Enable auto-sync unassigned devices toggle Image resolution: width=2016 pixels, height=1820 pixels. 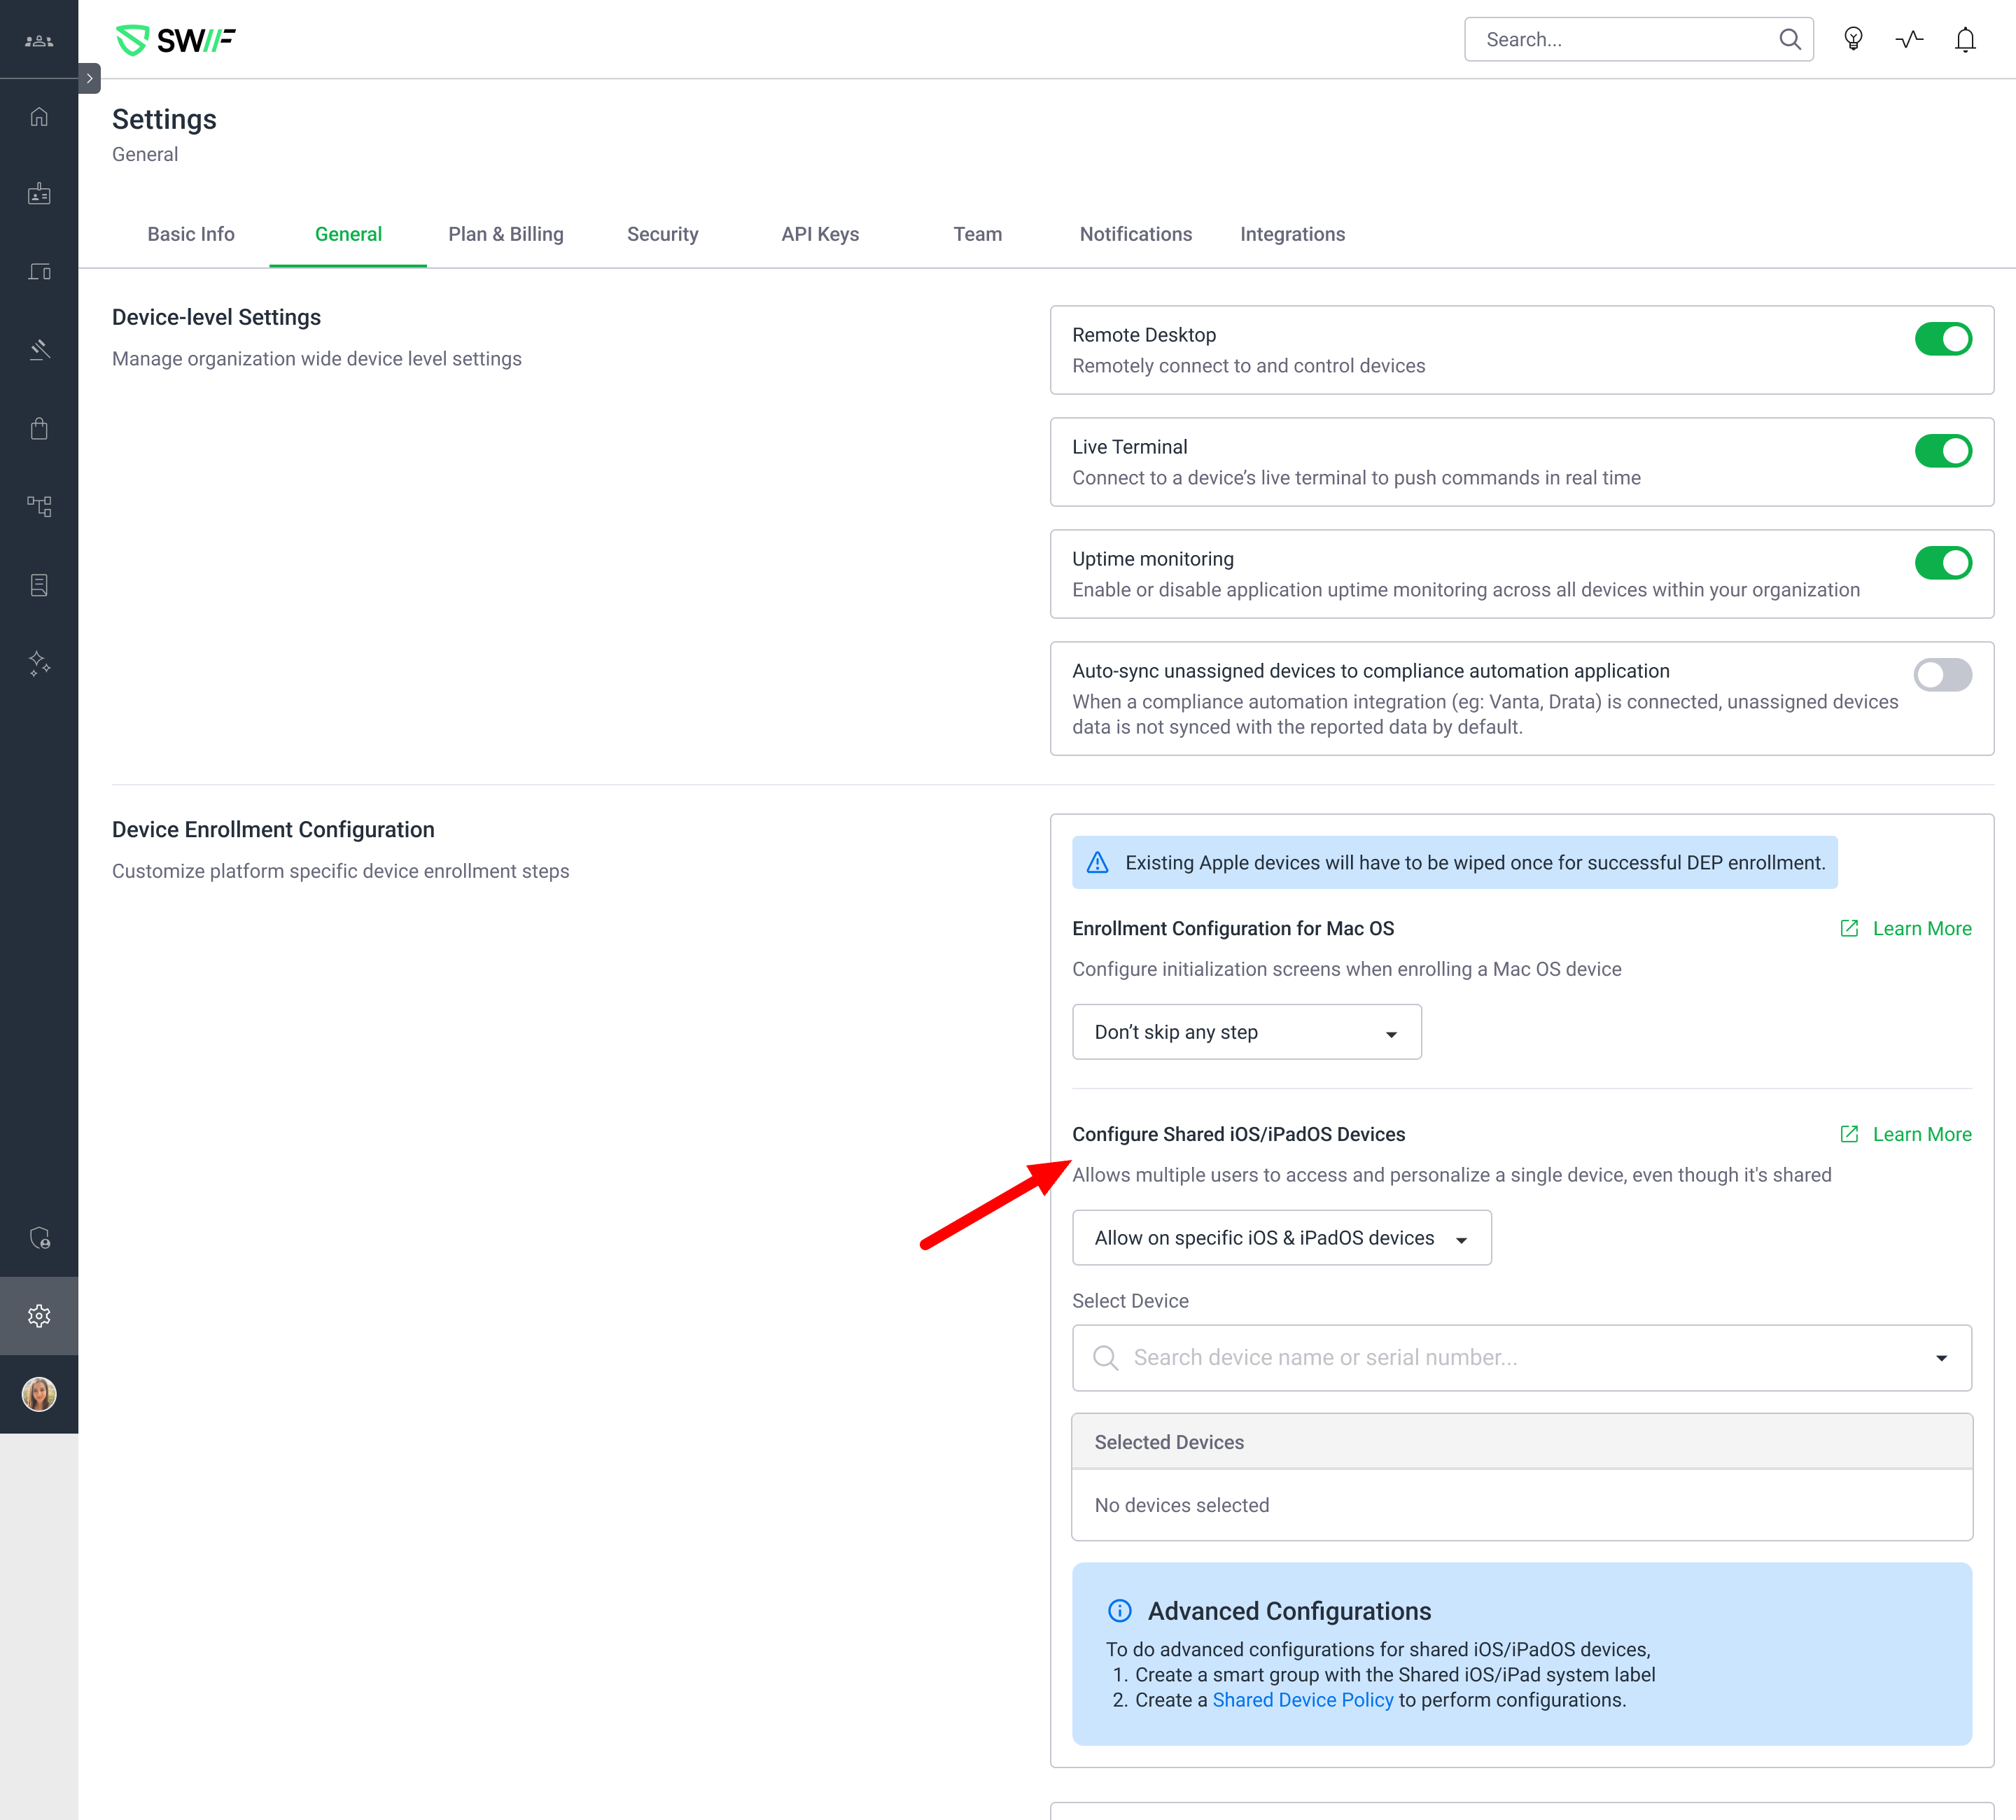(x=1942, y=675)
